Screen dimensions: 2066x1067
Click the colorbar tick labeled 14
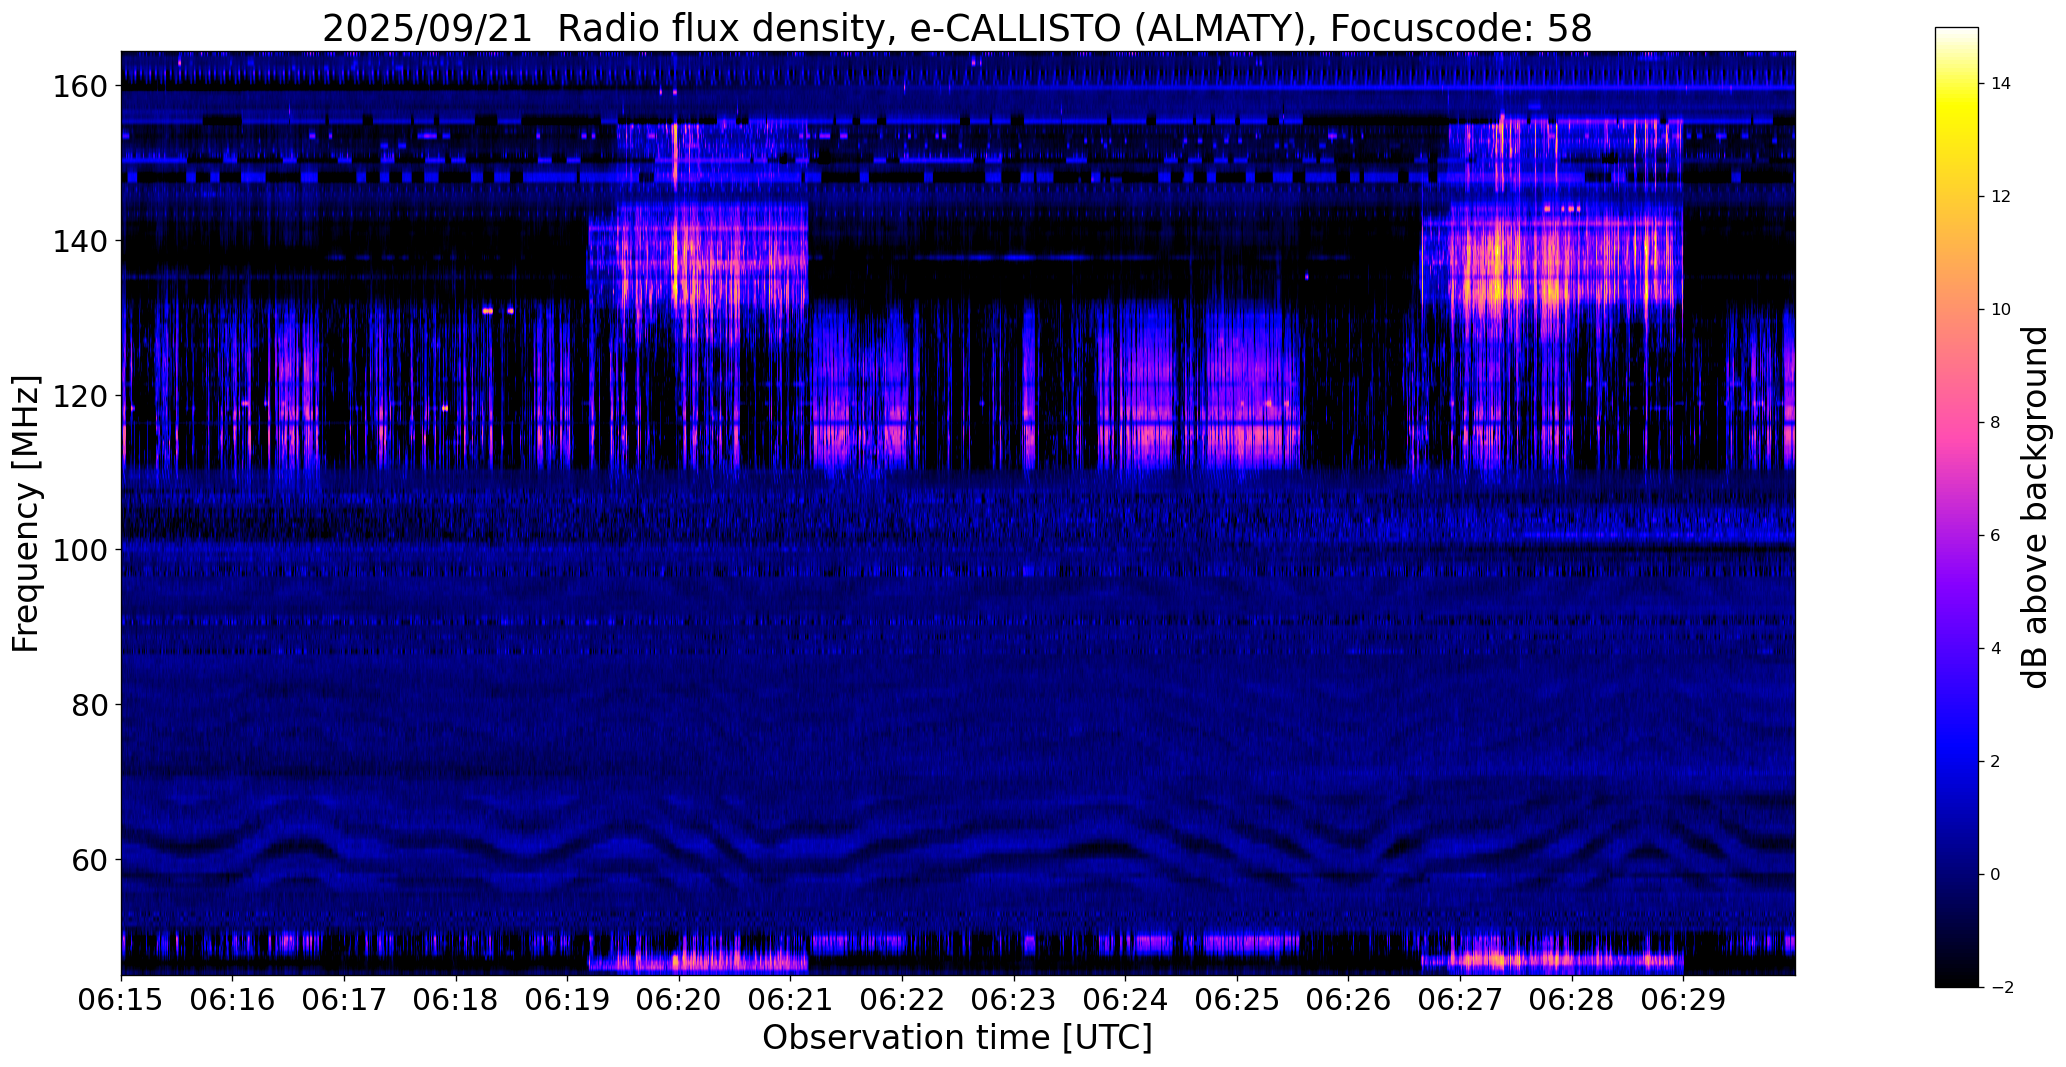point(2000,84)
